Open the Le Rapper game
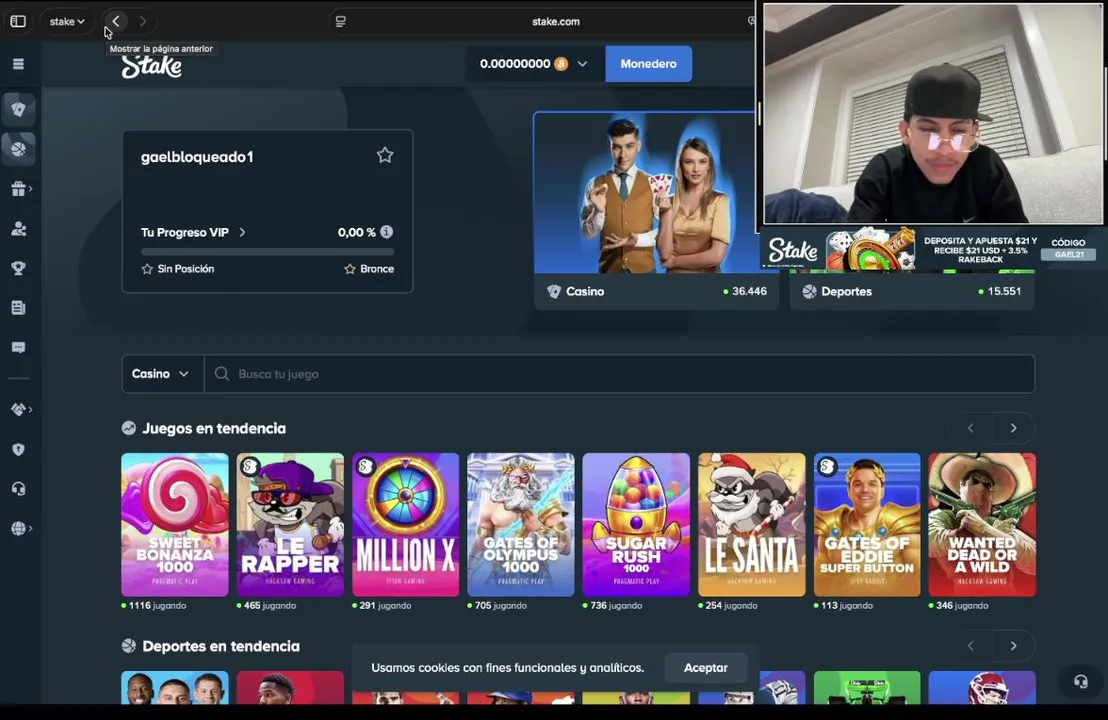Screen dimensions: 1108x720 [x=290, y=524]
